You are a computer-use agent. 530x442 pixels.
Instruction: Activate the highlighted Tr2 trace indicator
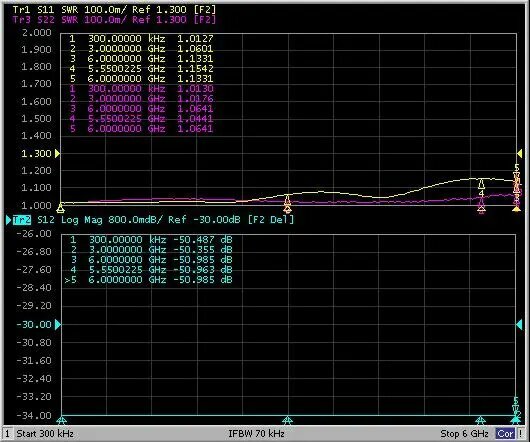(22, 220)
